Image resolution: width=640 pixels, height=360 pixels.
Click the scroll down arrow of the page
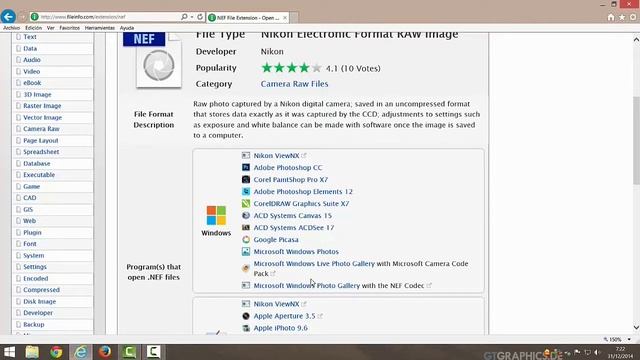point(636,327)
